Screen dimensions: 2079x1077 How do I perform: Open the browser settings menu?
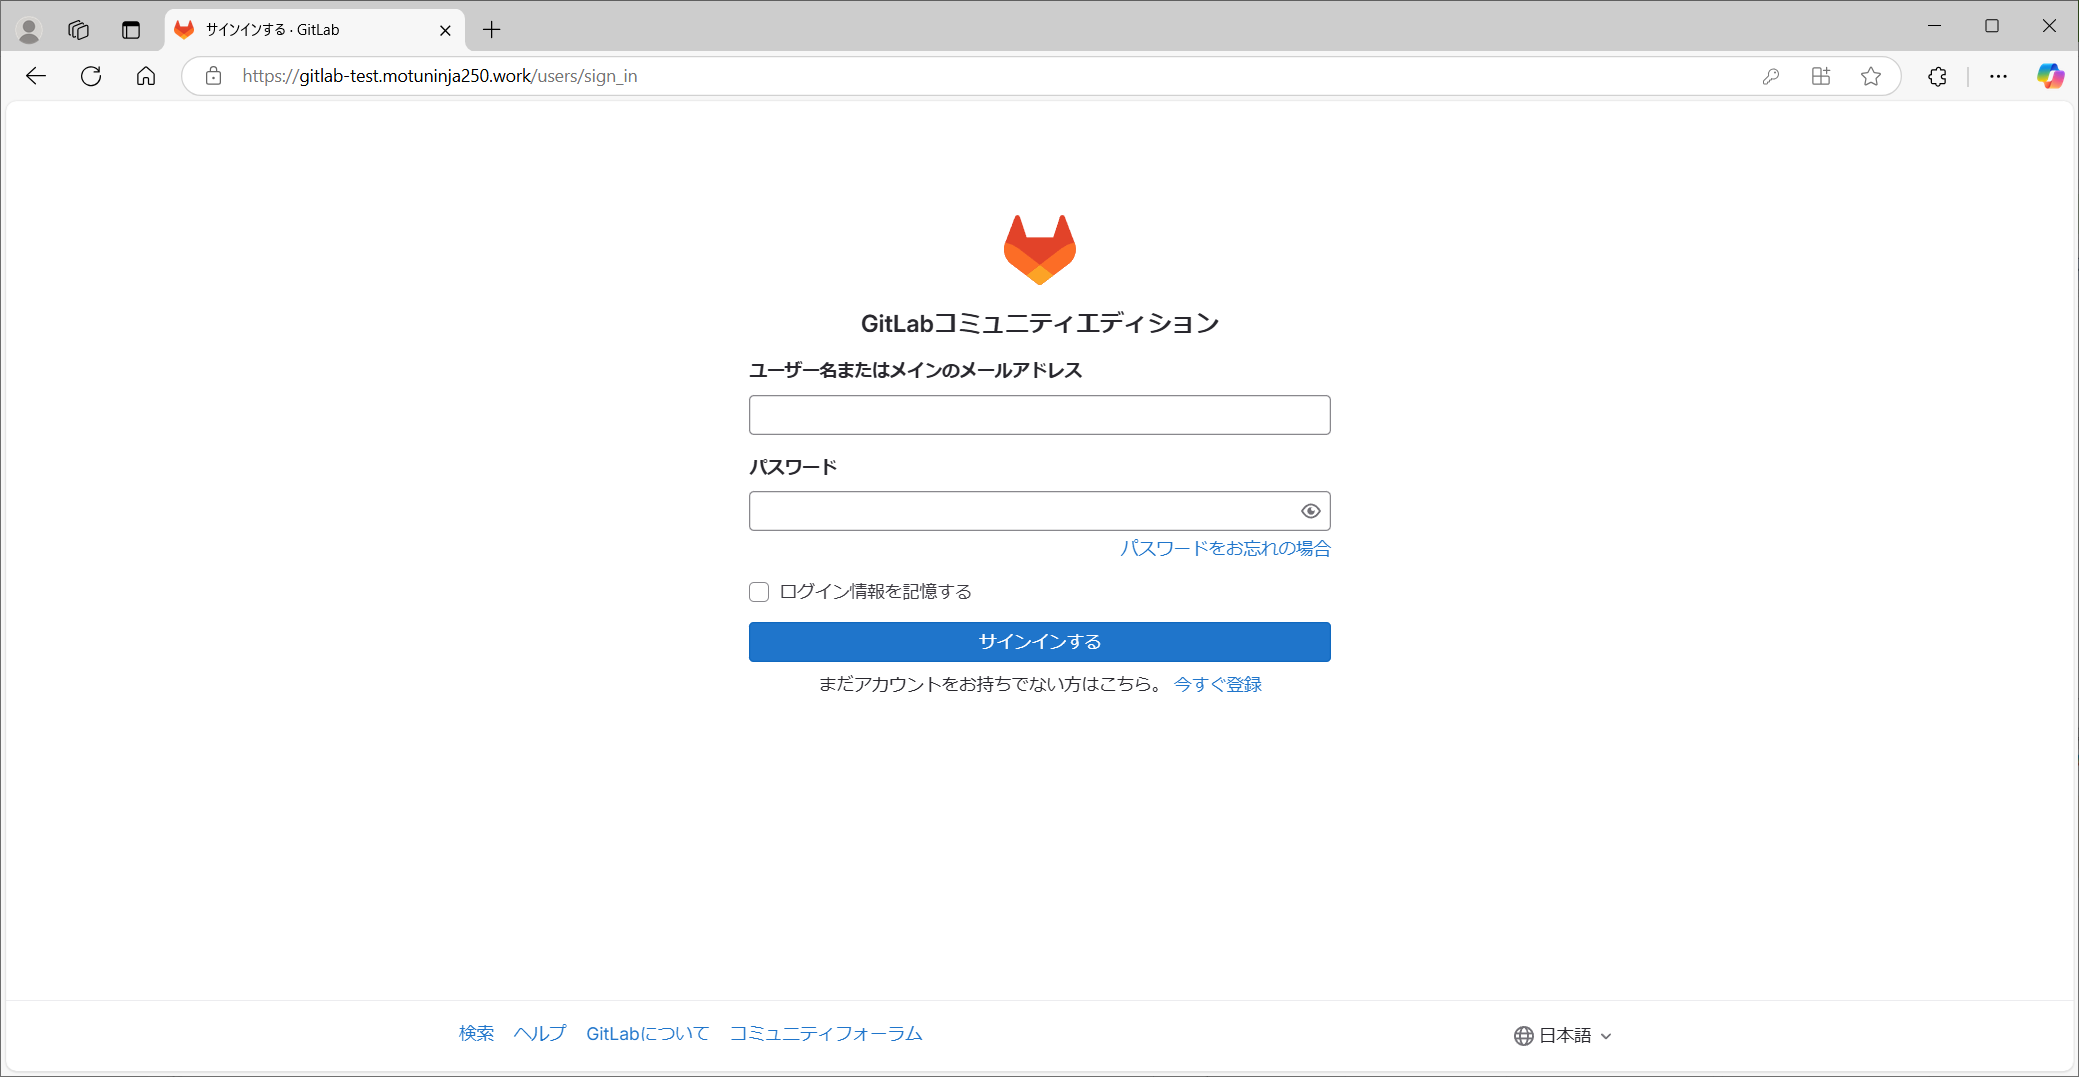tap(1998, 75)
